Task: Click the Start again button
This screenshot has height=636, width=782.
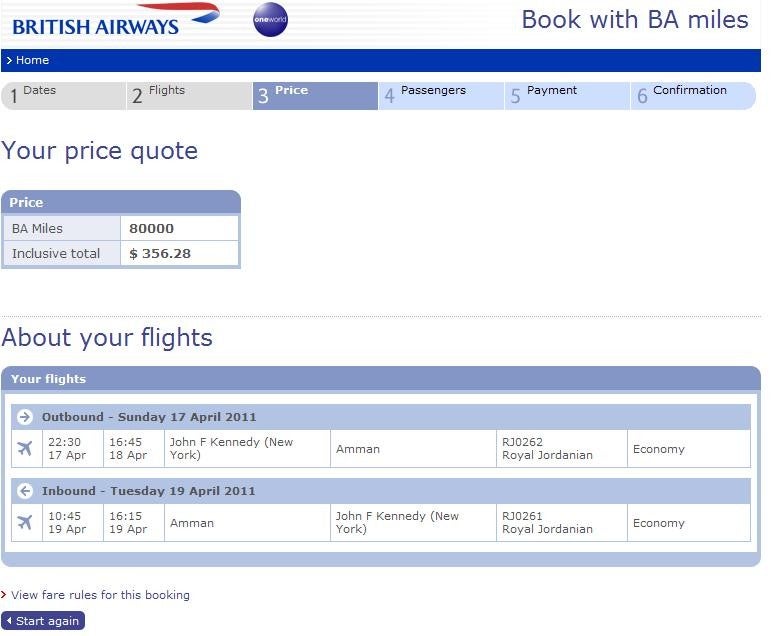Action: (x=43, y=621)
